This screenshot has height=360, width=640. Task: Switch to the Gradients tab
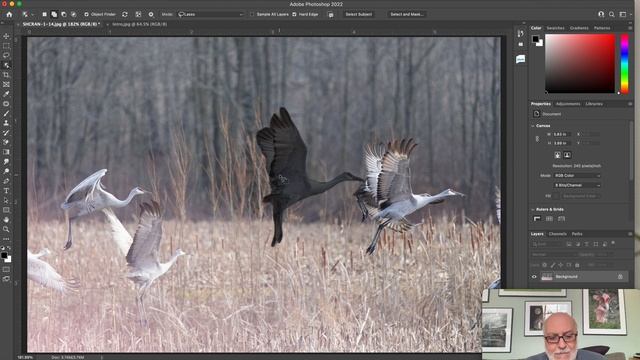pos(579,28)
